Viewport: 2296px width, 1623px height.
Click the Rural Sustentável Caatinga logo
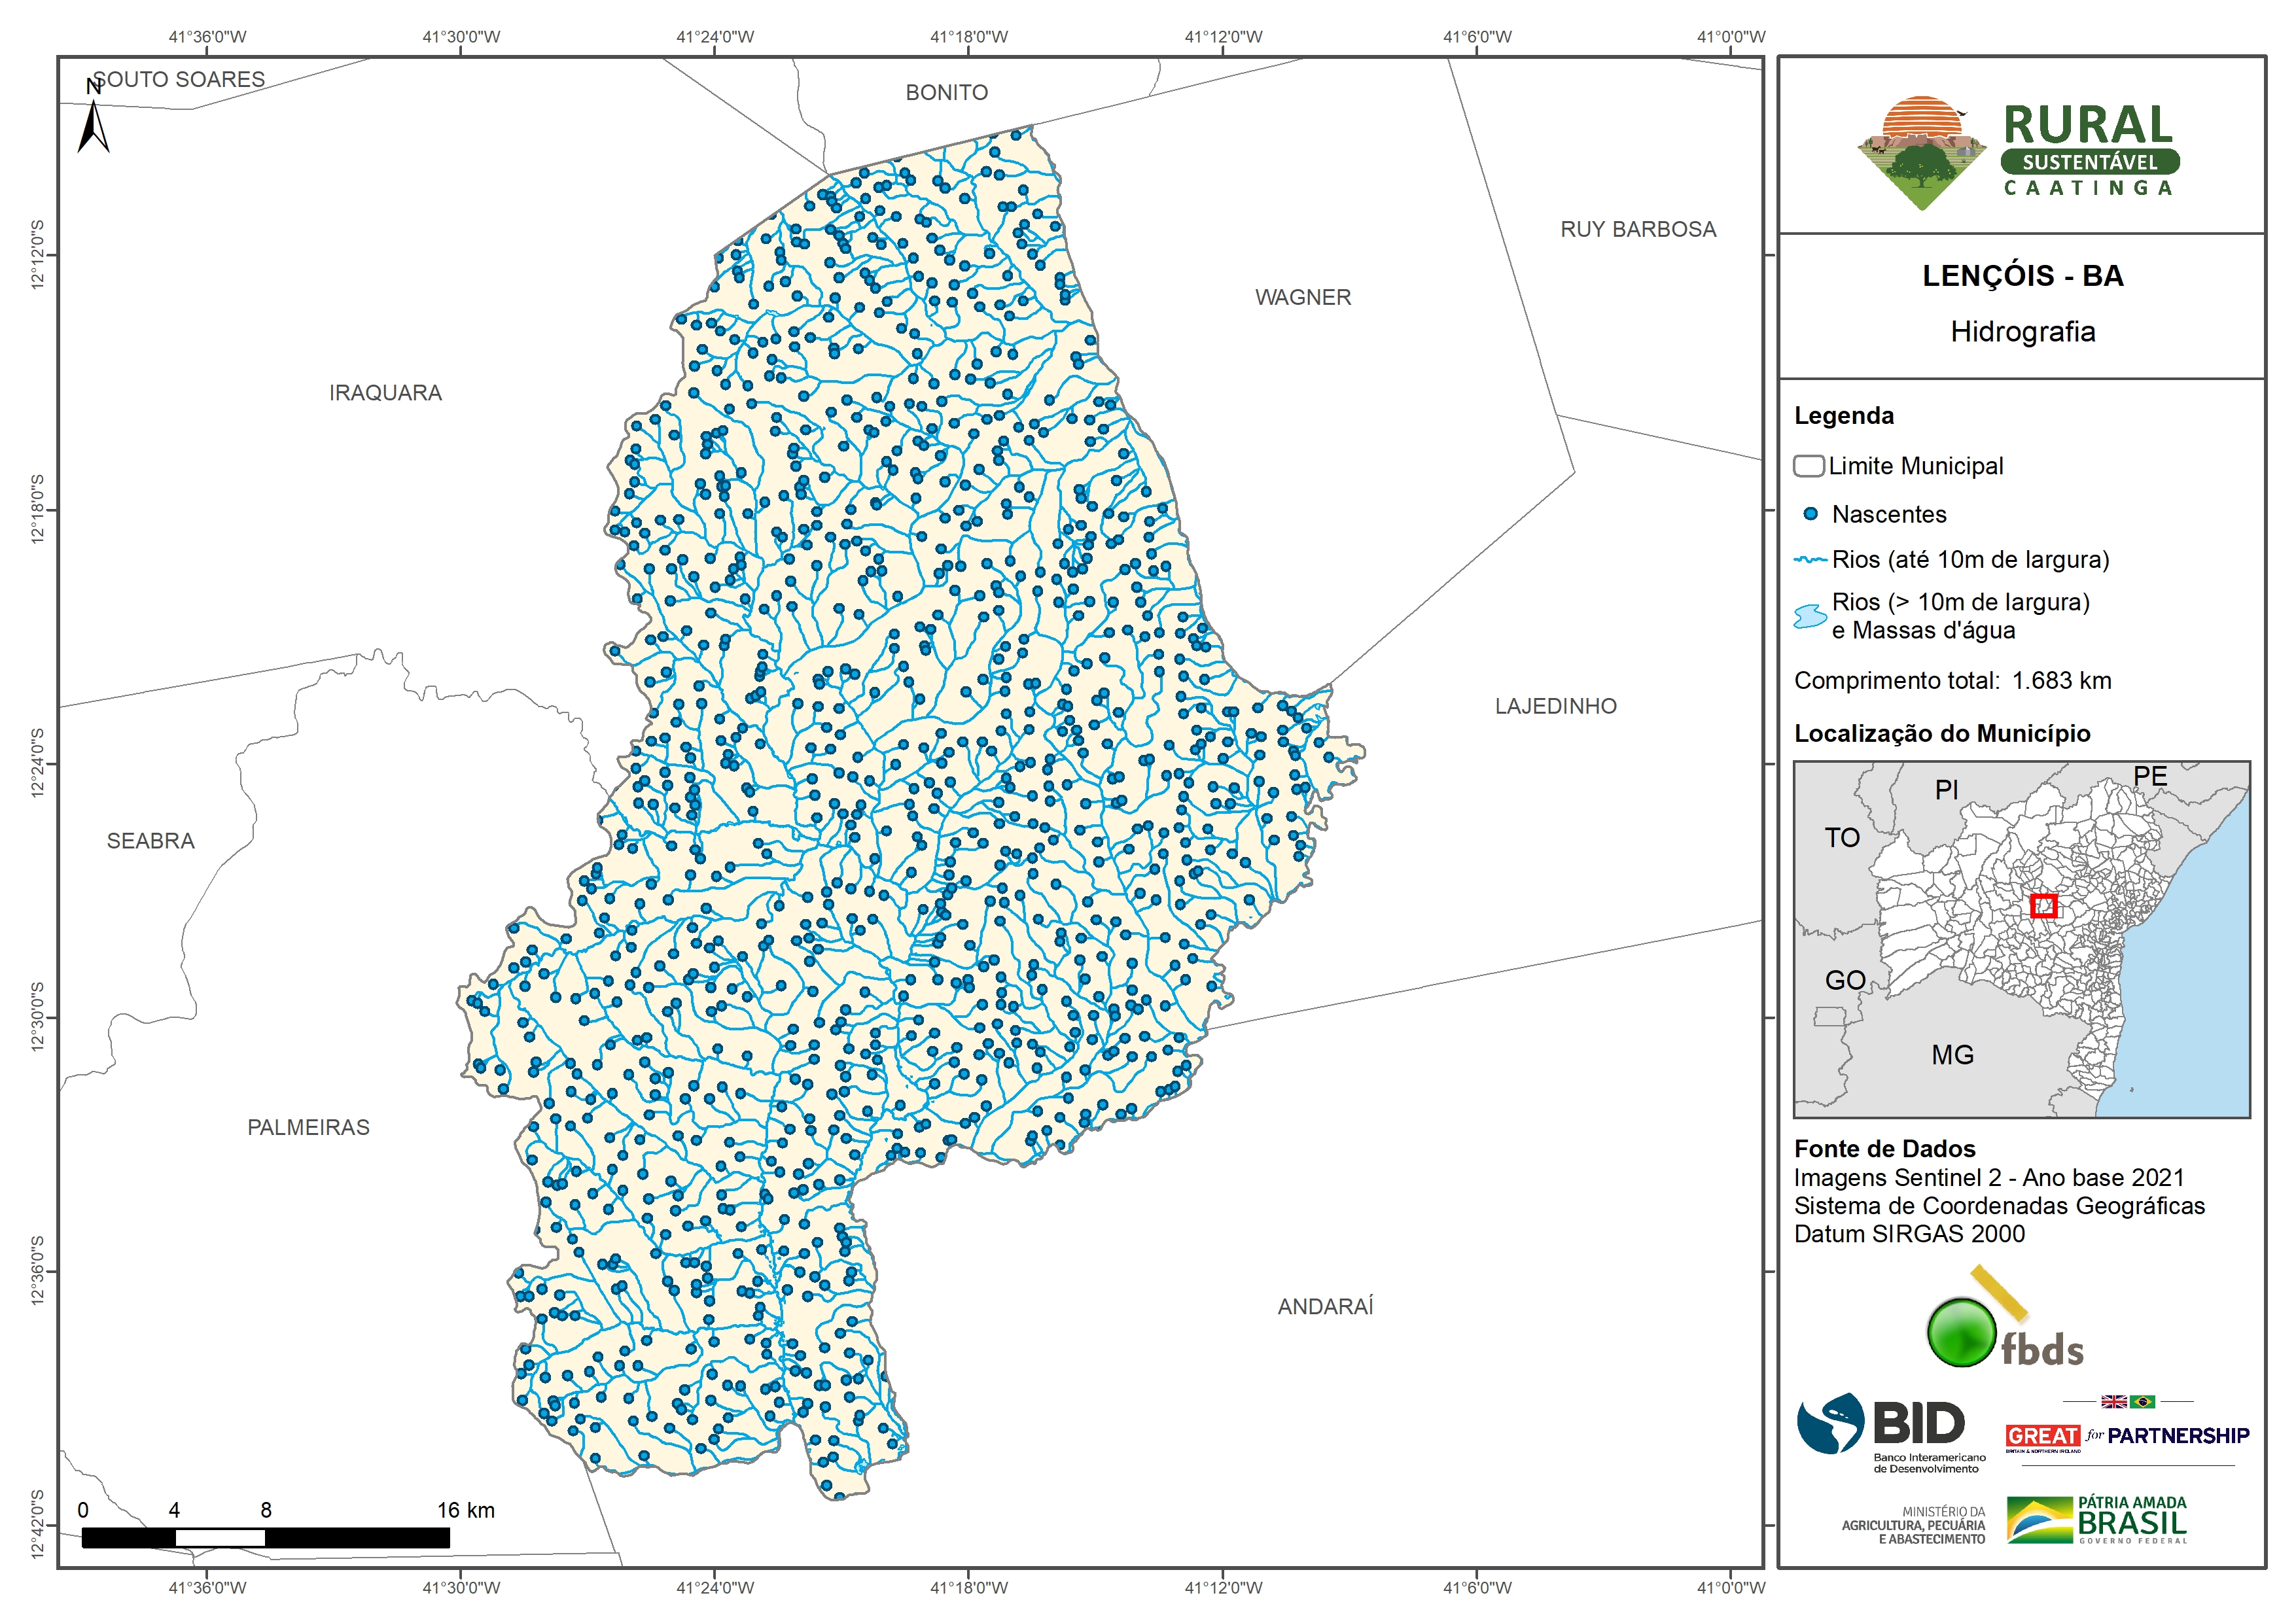(x=2019, y=153)
